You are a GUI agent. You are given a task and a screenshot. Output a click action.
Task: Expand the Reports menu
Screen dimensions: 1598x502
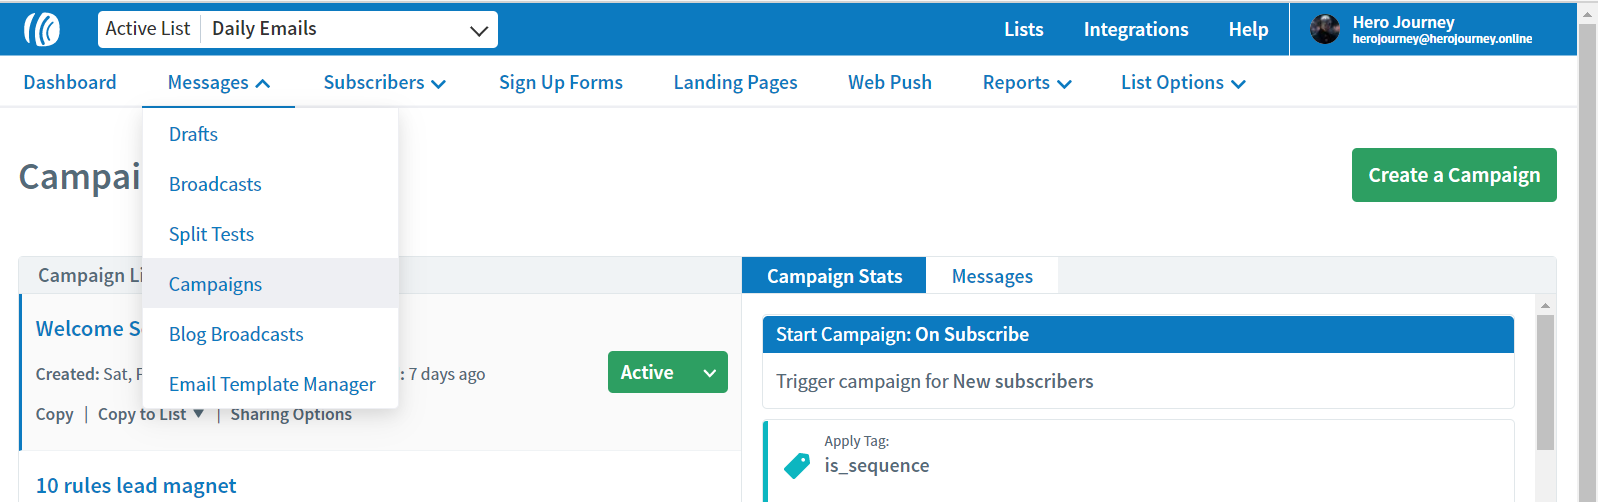(x=1027, y=83)
